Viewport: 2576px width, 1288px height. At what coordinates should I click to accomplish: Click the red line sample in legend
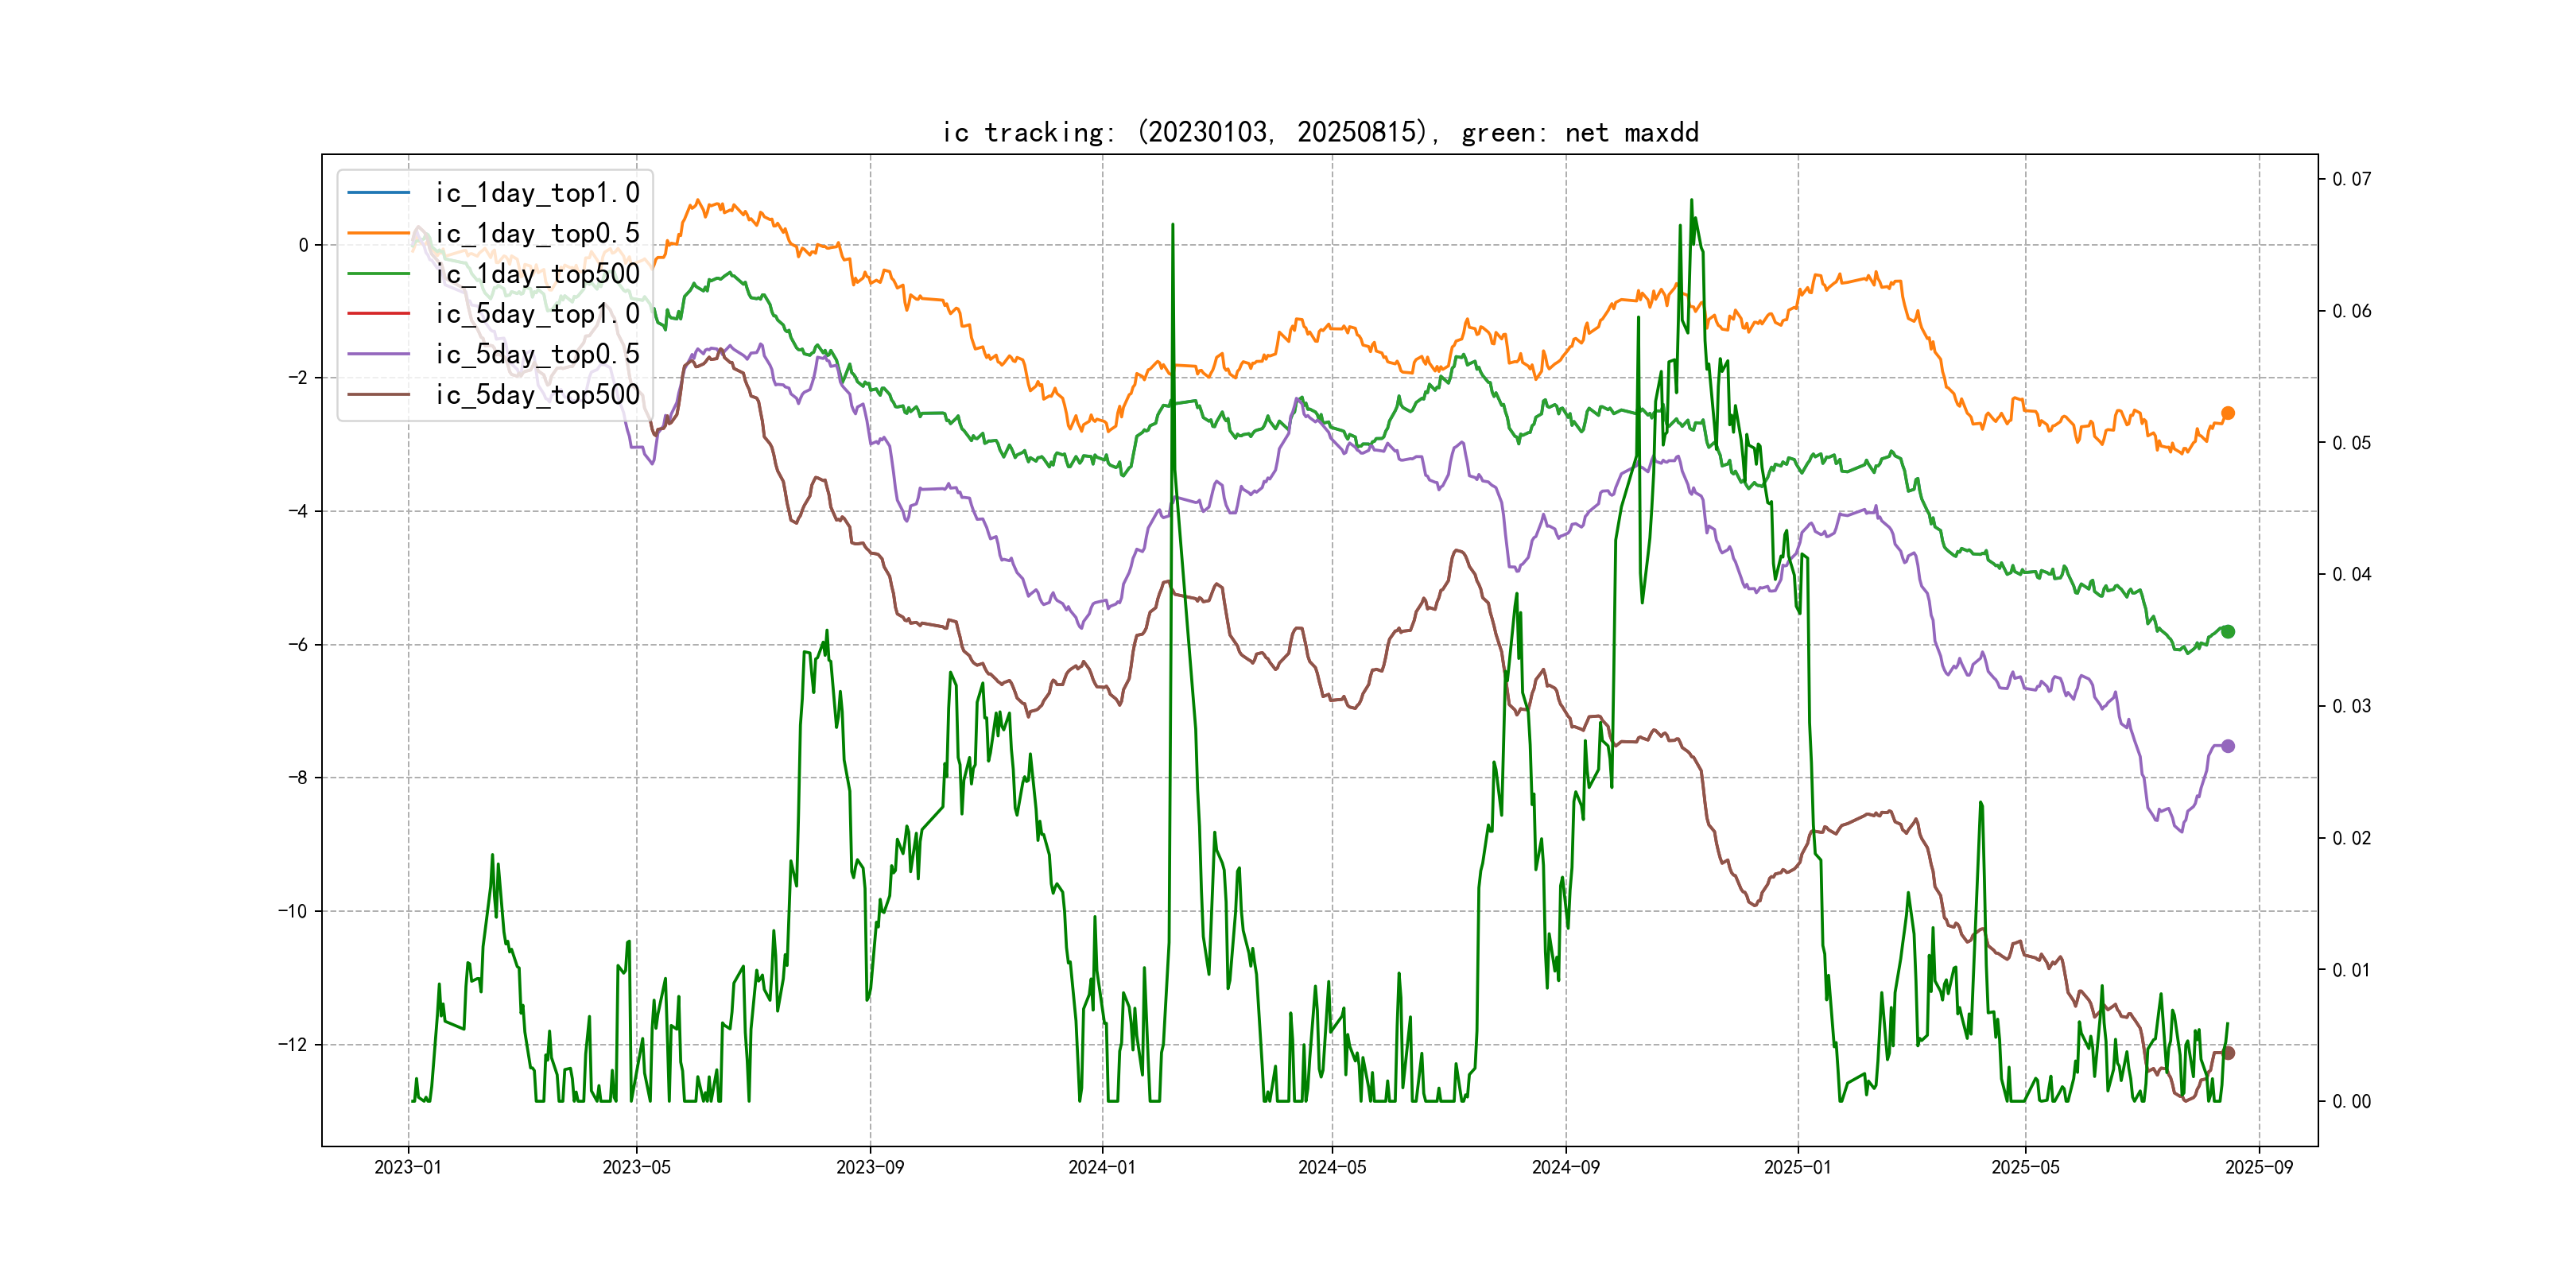pyautogui.click(x=378, y=313)
